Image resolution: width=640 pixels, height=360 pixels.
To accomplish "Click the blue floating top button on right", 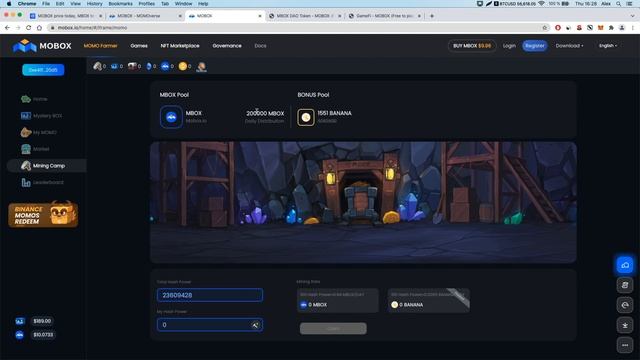I will pos(625,265).
